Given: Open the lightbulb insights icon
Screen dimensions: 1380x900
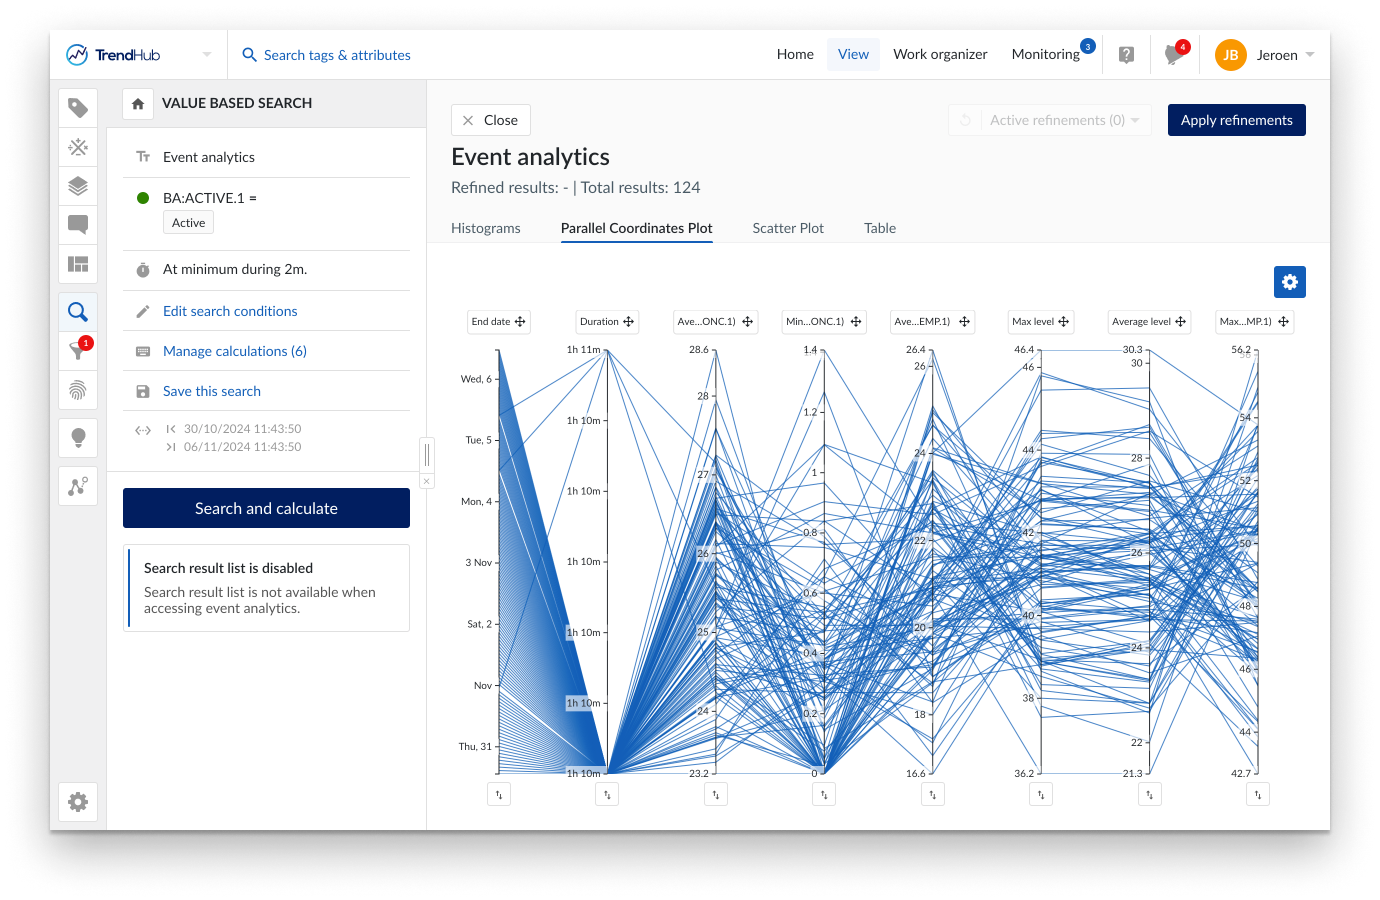Looking at the screenshot, I should 78,437.
